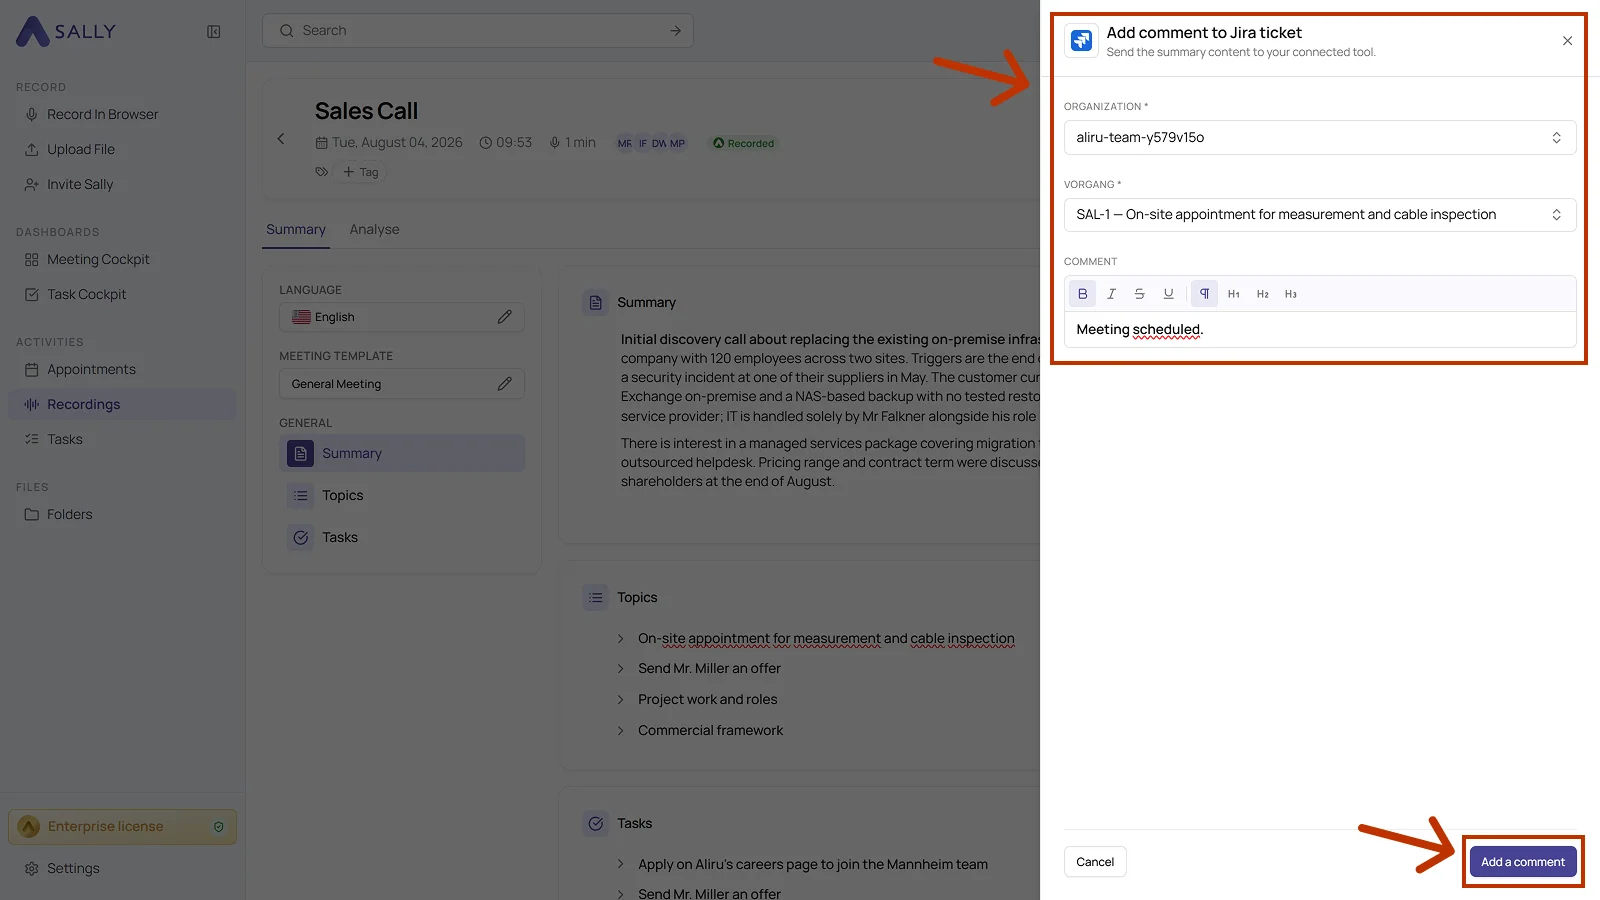Click the MR participant avatar

point(624,144)
